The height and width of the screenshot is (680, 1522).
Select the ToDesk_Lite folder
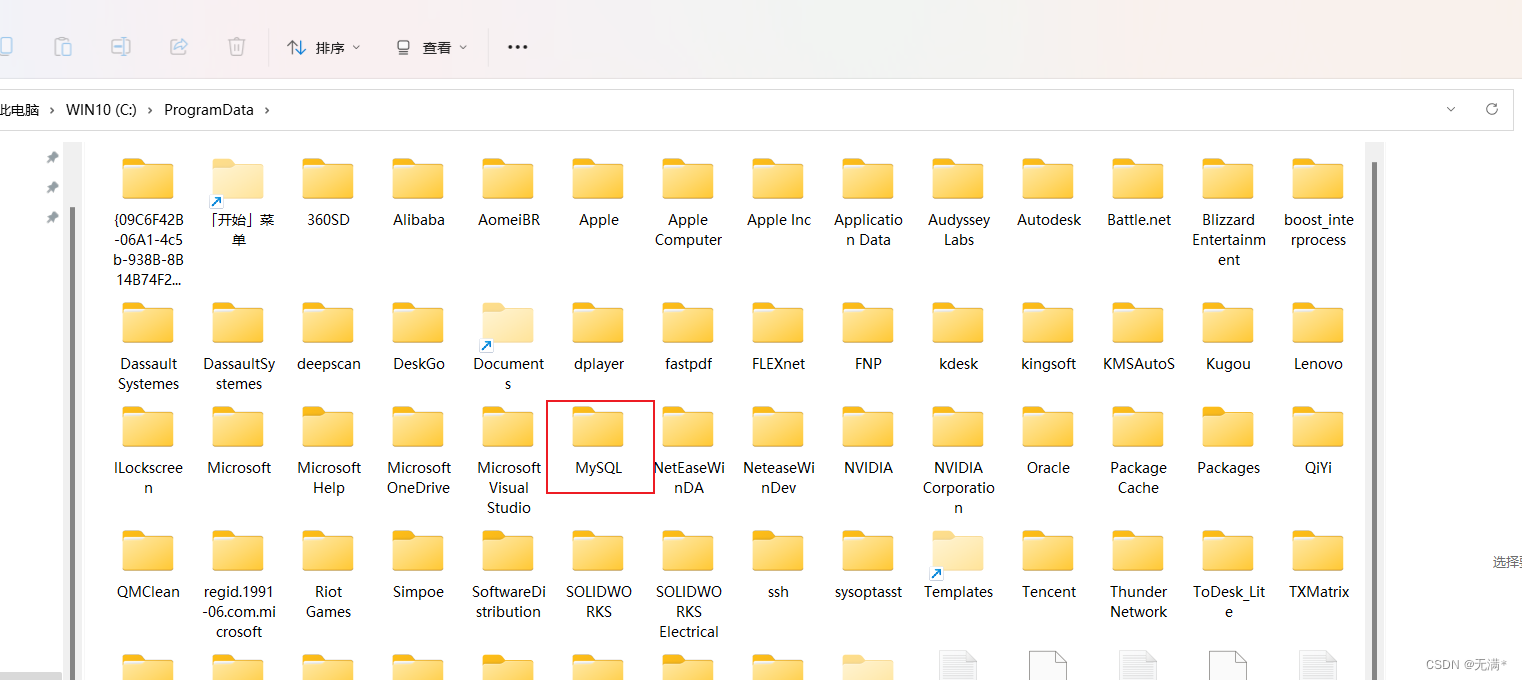[1228, 575]
